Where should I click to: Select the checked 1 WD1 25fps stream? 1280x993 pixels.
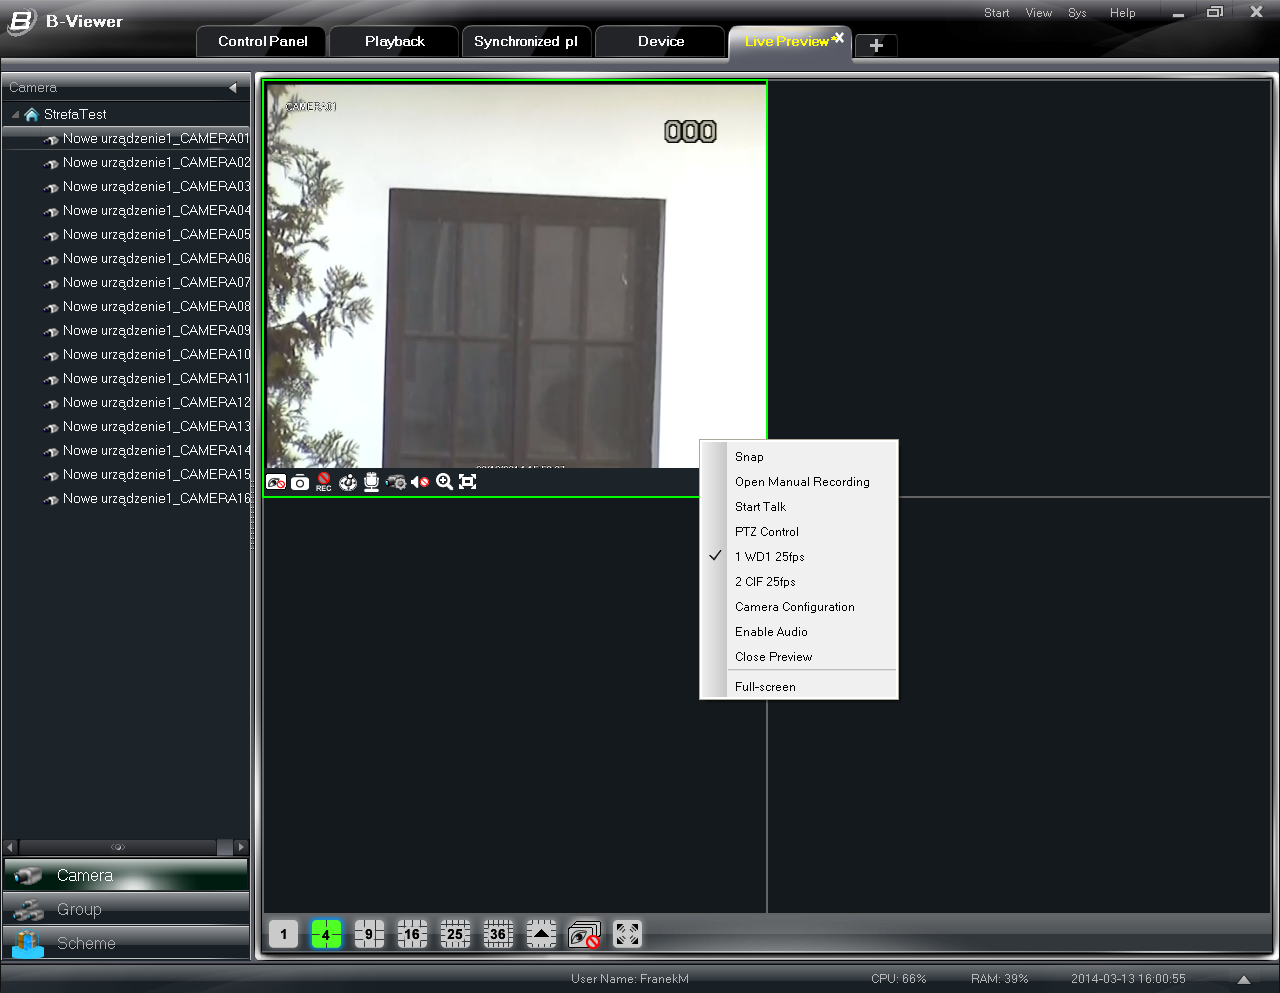click(x=799, y=557)
